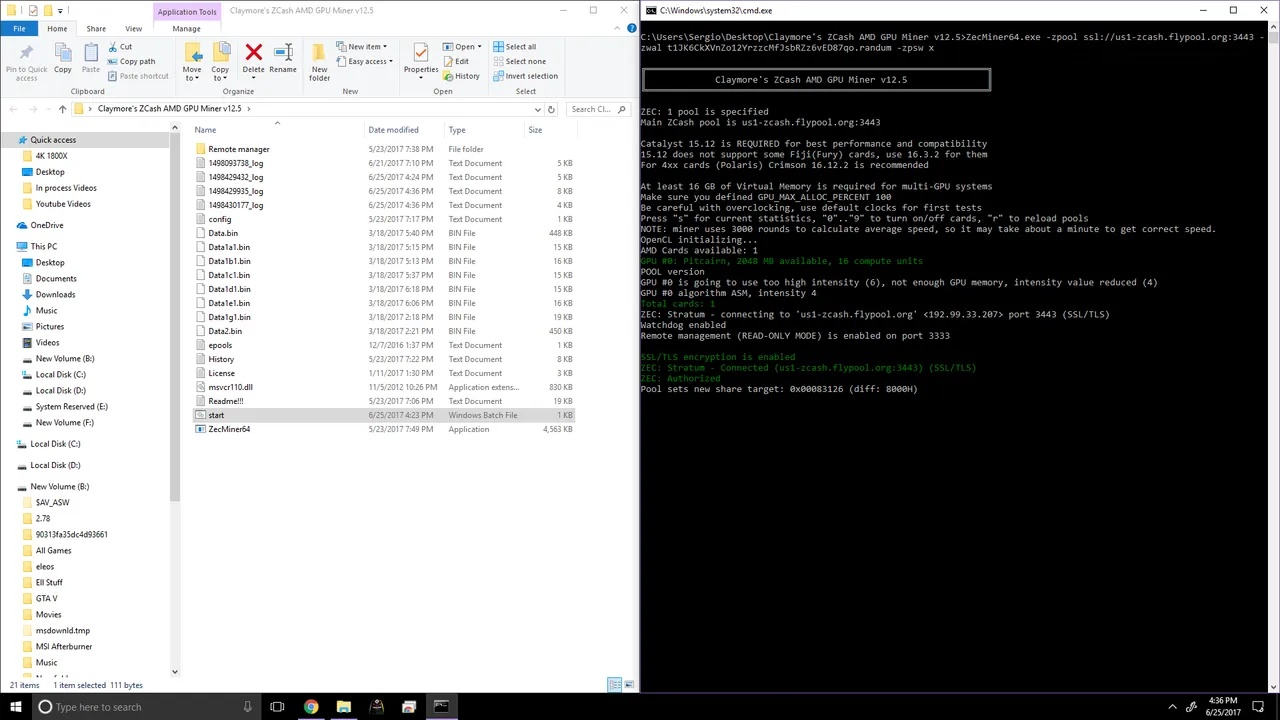Switch to the Share ribbon tab
The height and width of the screenshot is (720, 1280).
pos(96,28)
